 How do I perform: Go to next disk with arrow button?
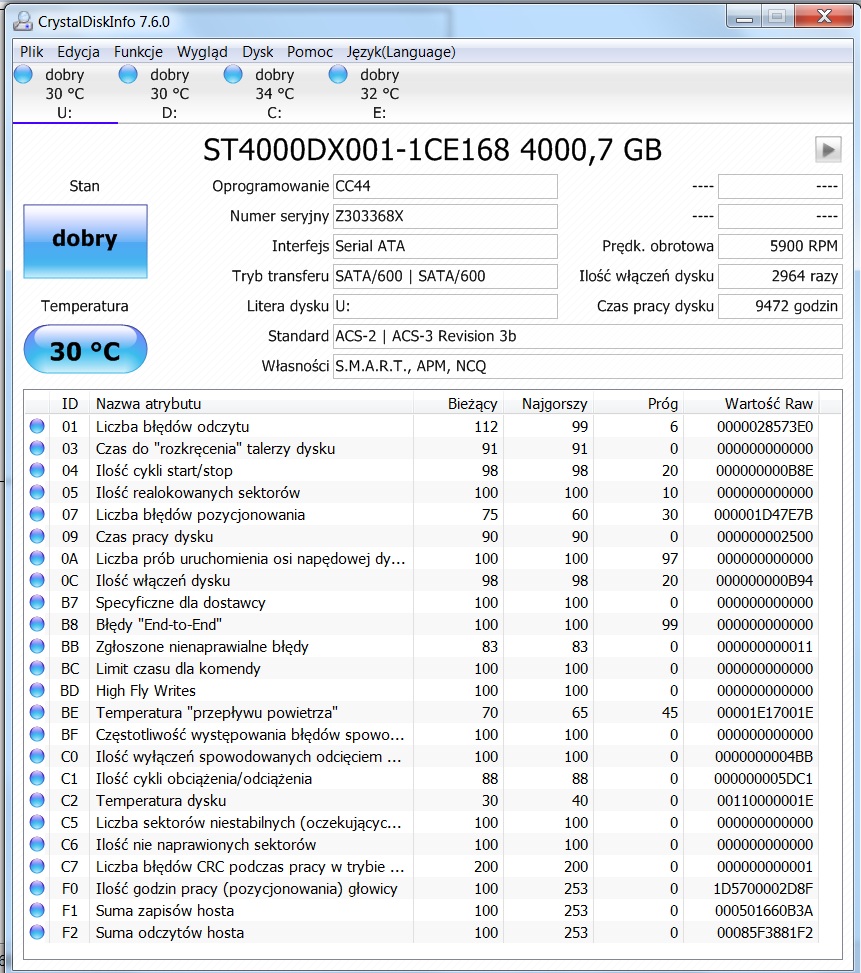tap(828, 150)
